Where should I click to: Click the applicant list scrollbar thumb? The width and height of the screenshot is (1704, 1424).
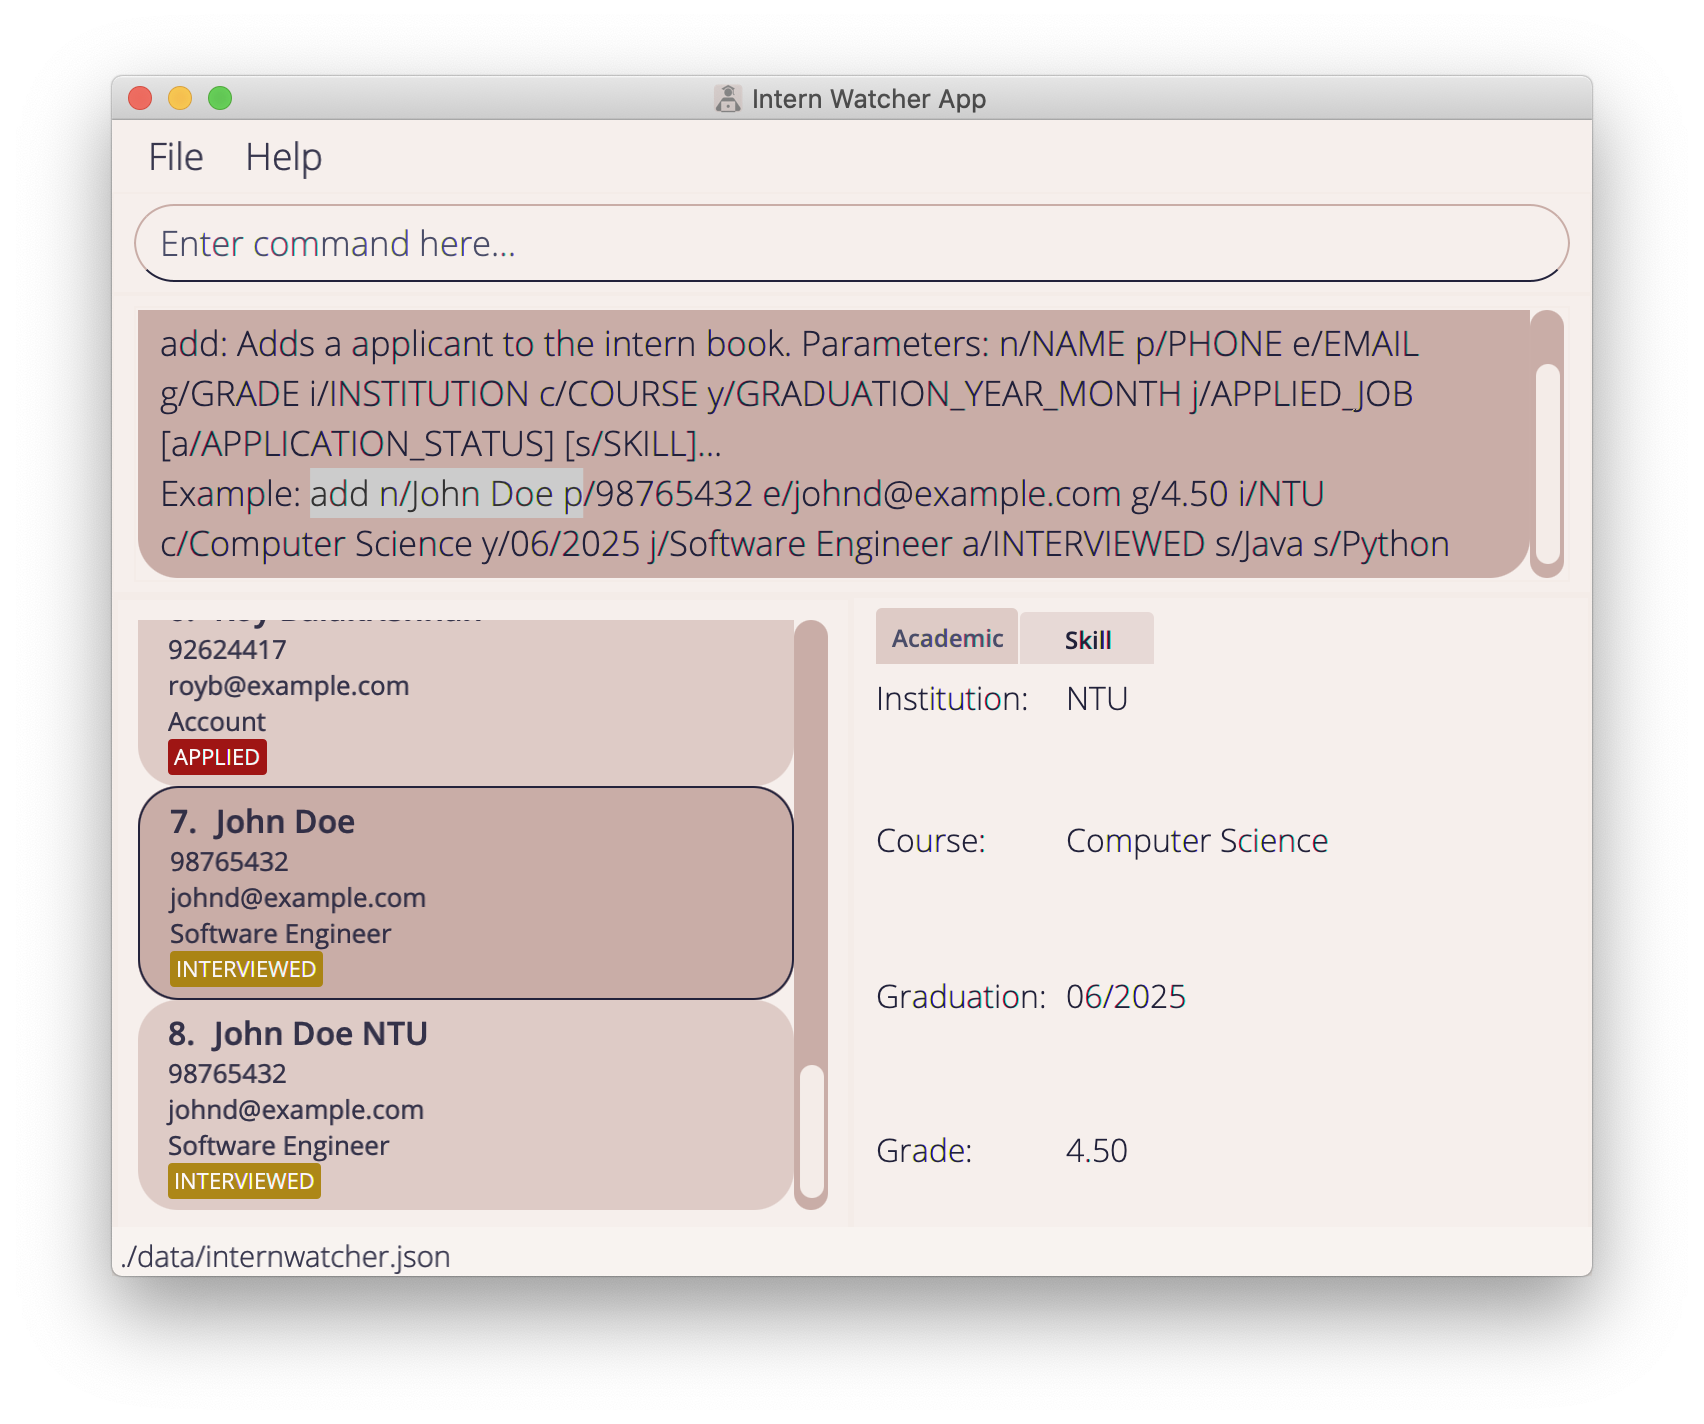click(x=812, y=1131)
